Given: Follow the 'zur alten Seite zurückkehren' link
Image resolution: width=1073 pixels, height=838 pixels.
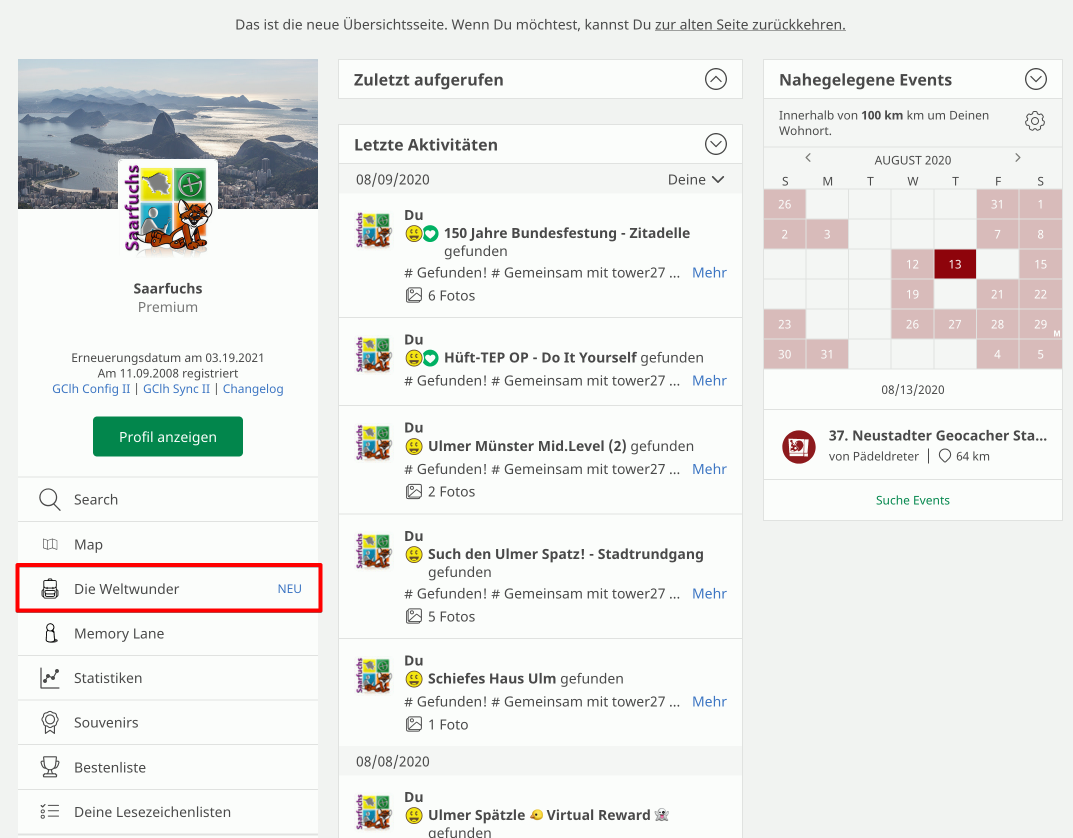Looking at the screenshot, I should pos(750,25).
